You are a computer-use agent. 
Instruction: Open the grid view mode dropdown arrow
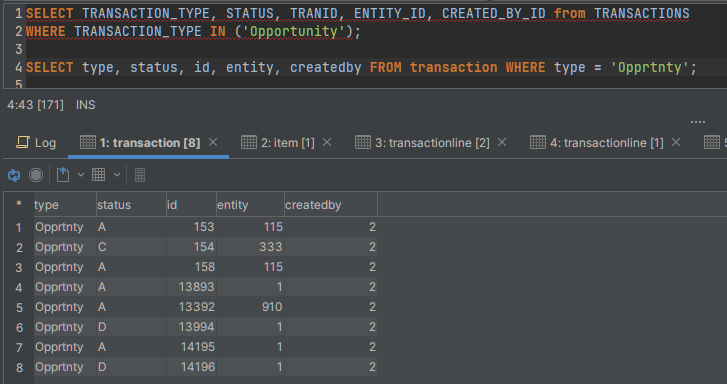117,175
